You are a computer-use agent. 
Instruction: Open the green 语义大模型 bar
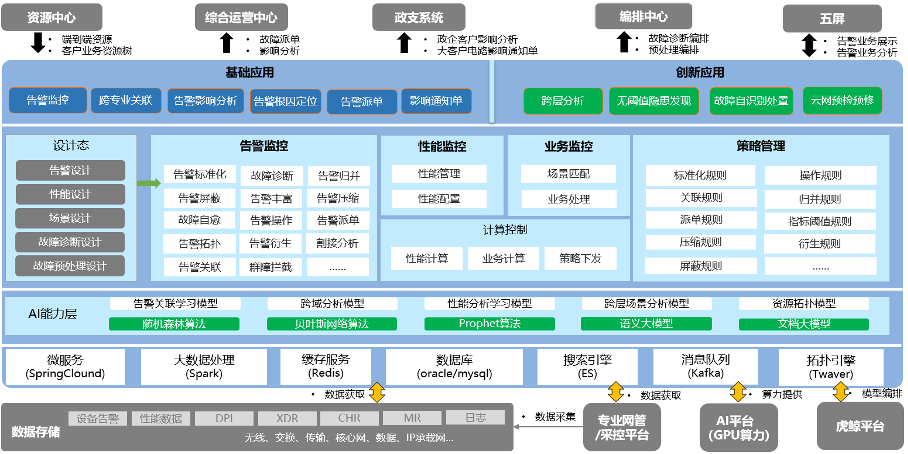click(646, 324)
